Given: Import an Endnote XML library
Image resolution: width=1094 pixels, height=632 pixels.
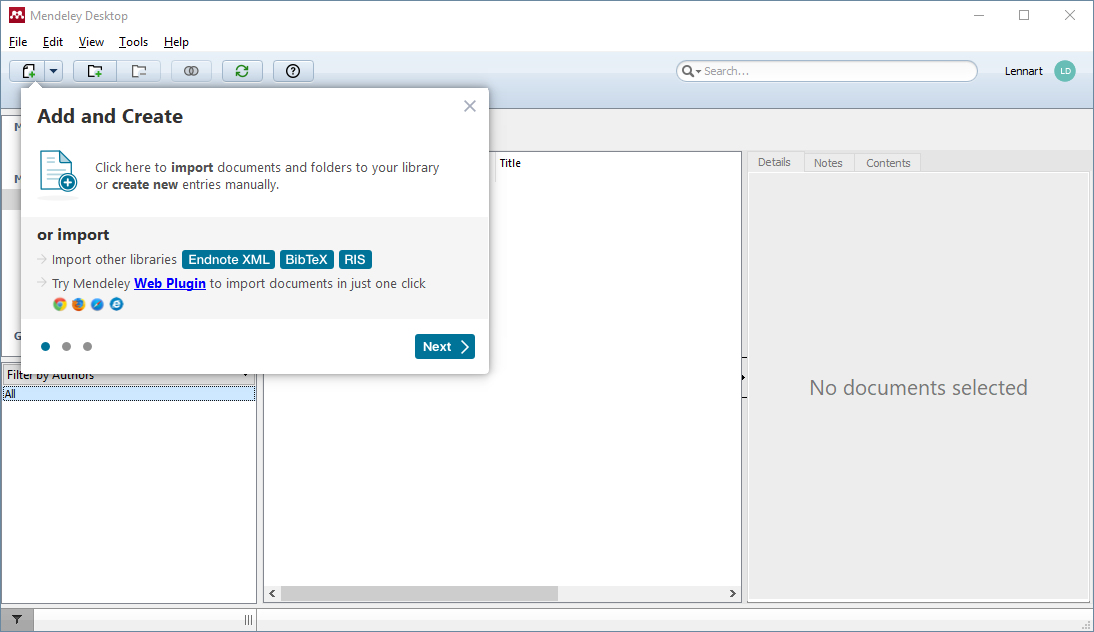Looking at the screenshot, I should click(229, 259).
